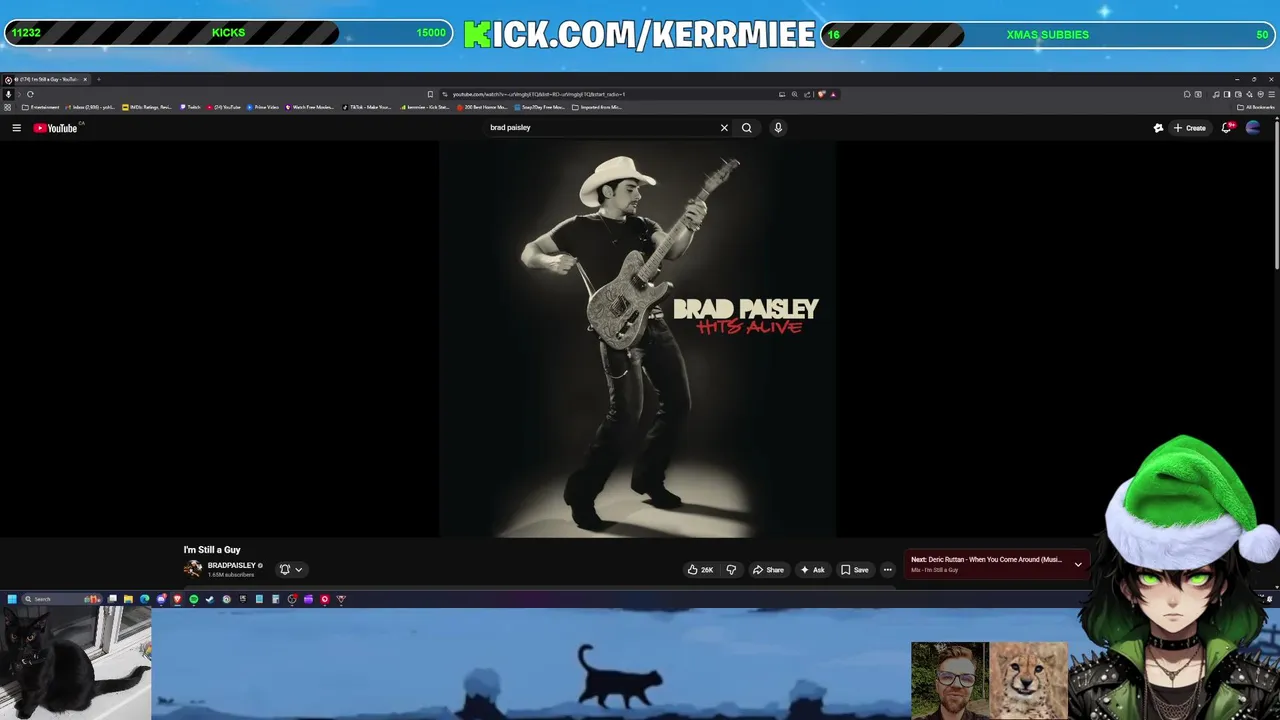Screen dimensions: 1280x720
Task: Open the account avatar menu
Action: [x=1253, y=128]
